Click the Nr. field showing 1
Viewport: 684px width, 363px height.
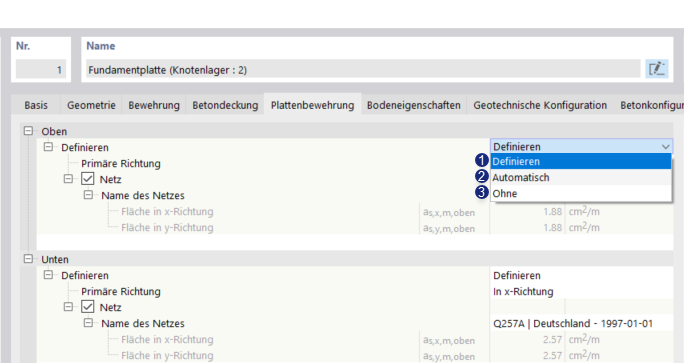[x=41, y=70]
